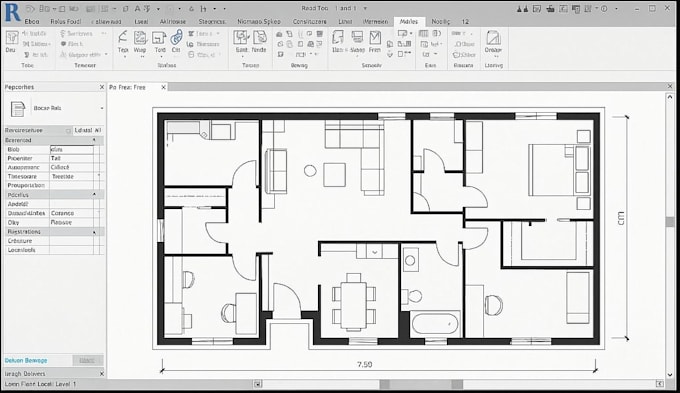Click the help circle icon in the title bar
Screen dimensions: 680x393
coord(604,8)
